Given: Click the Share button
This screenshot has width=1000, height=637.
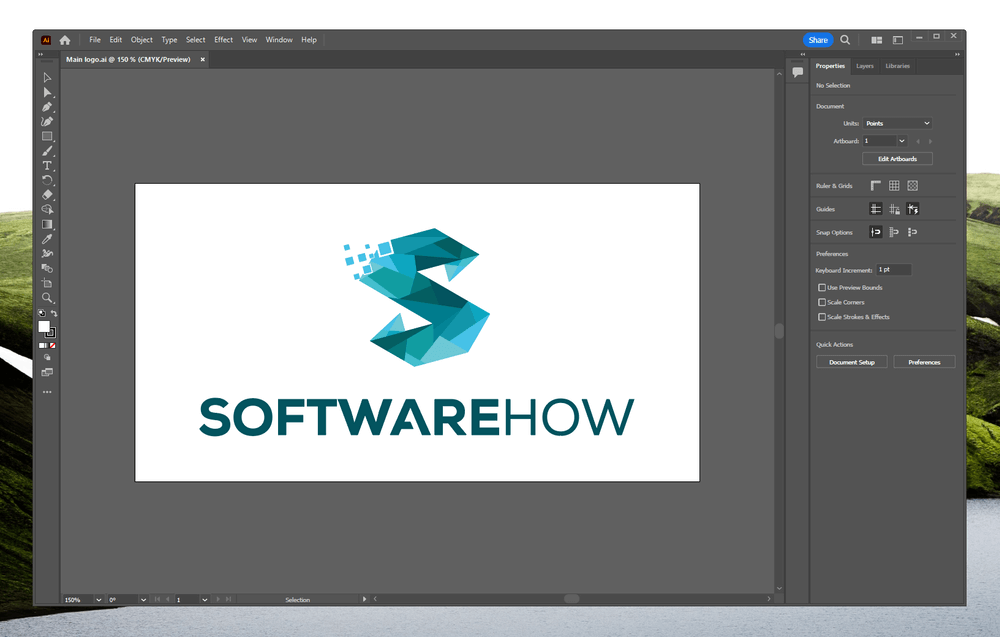Looking at the screenshot, I should pyautogui.click(x=818, y=40).
